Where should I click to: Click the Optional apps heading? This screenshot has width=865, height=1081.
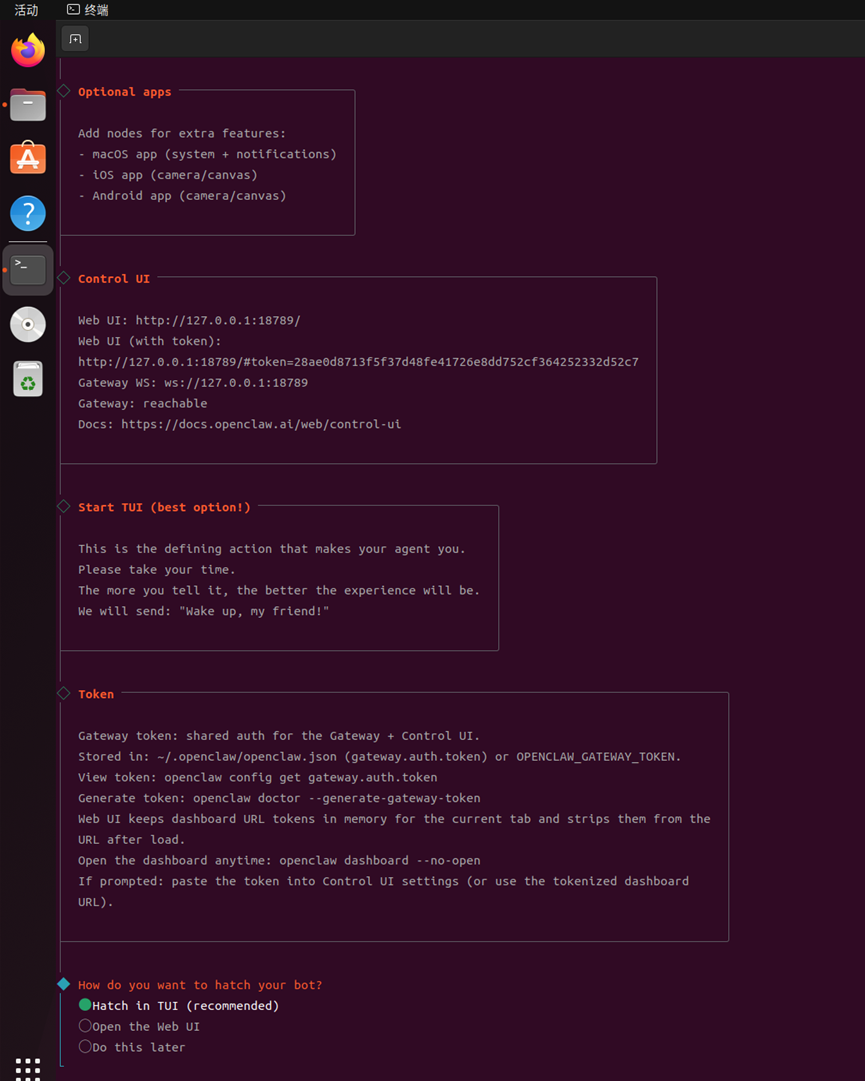pos(125,92)
